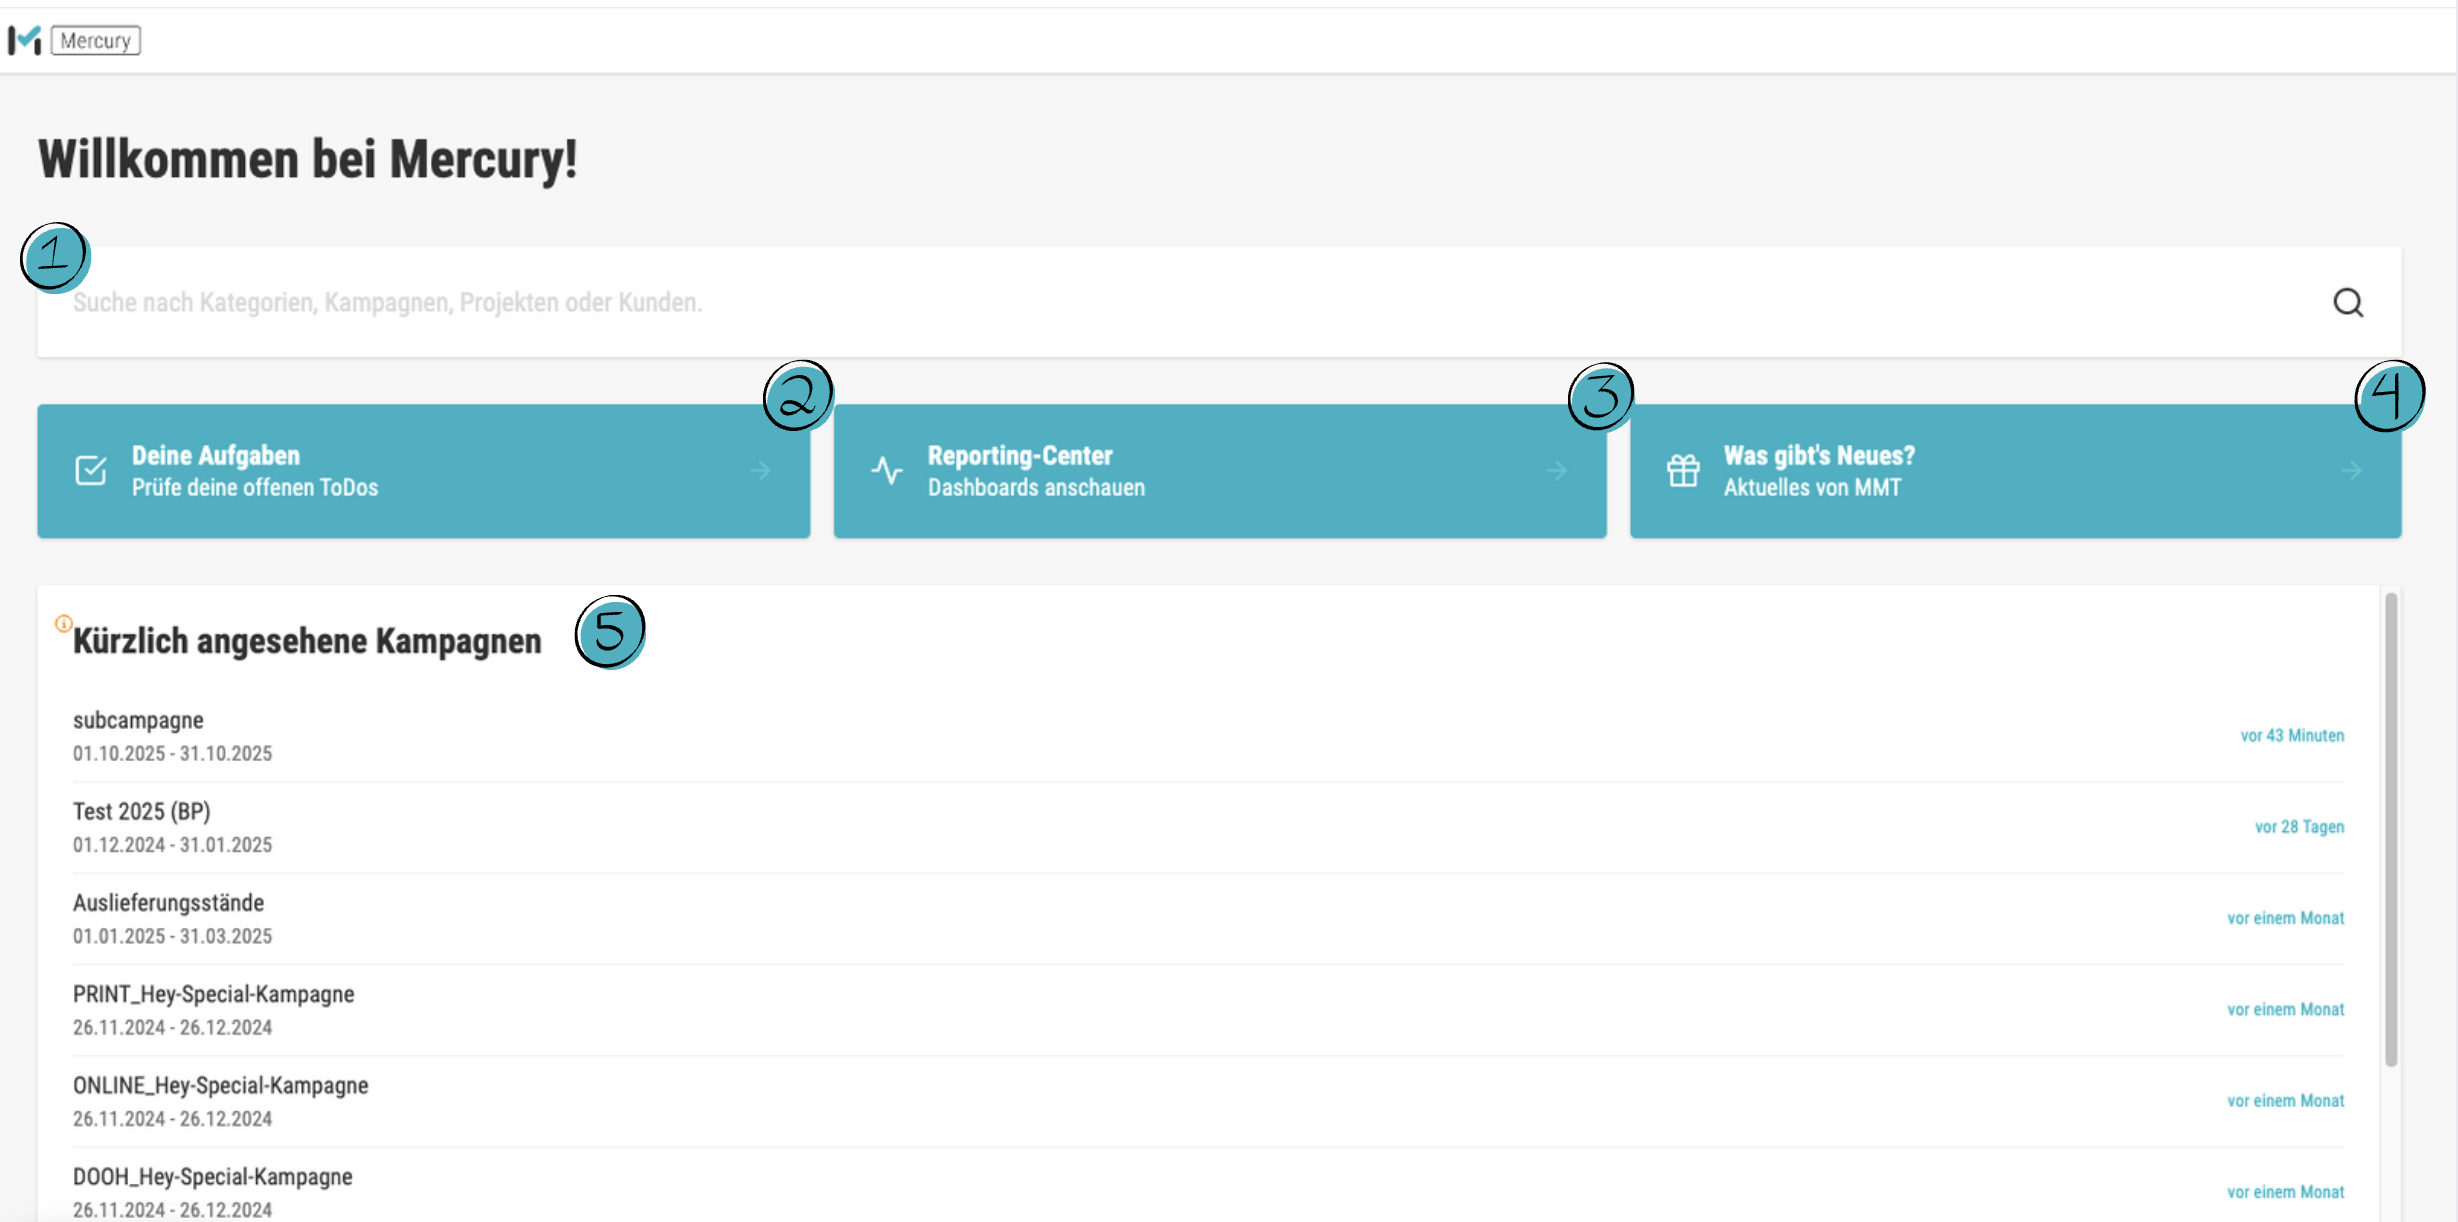
Task: Click the gift icon in Was gibt's Neues
Action: (x=1683, y=470)
